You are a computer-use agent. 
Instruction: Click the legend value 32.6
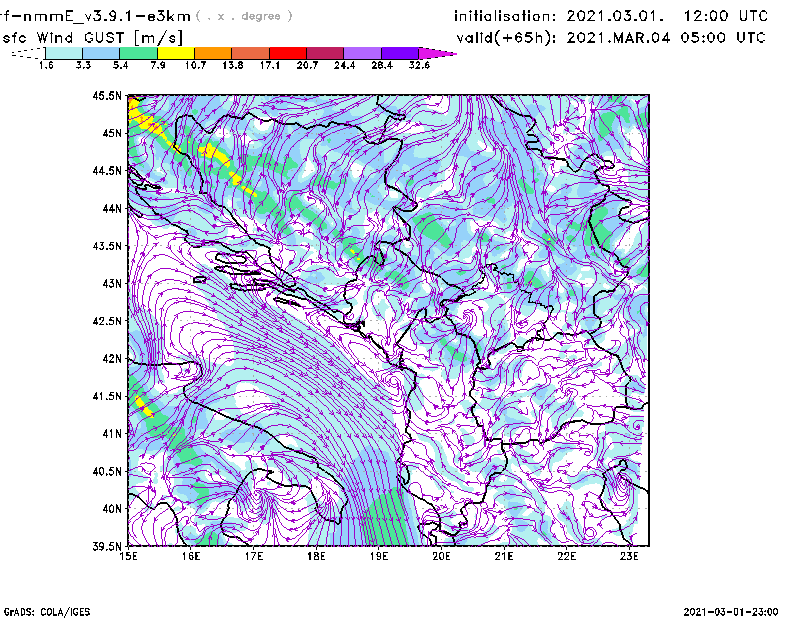point(419,65)
